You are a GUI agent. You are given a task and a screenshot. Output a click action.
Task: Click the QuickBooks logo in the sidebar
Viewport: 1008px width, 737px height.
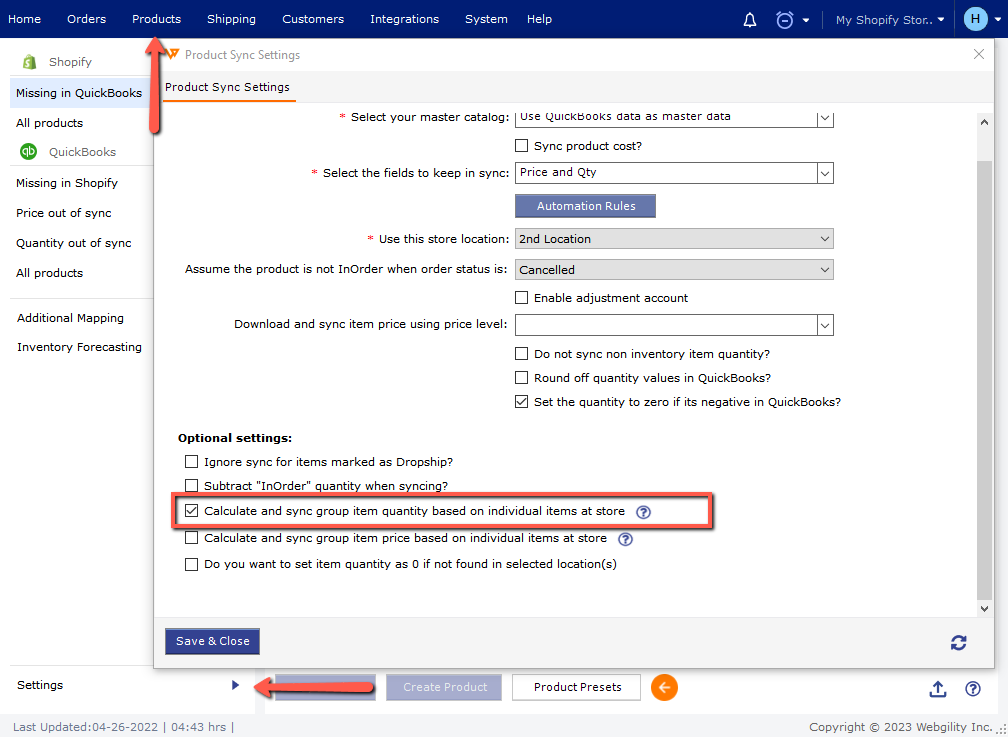click(x=28, y=152)
